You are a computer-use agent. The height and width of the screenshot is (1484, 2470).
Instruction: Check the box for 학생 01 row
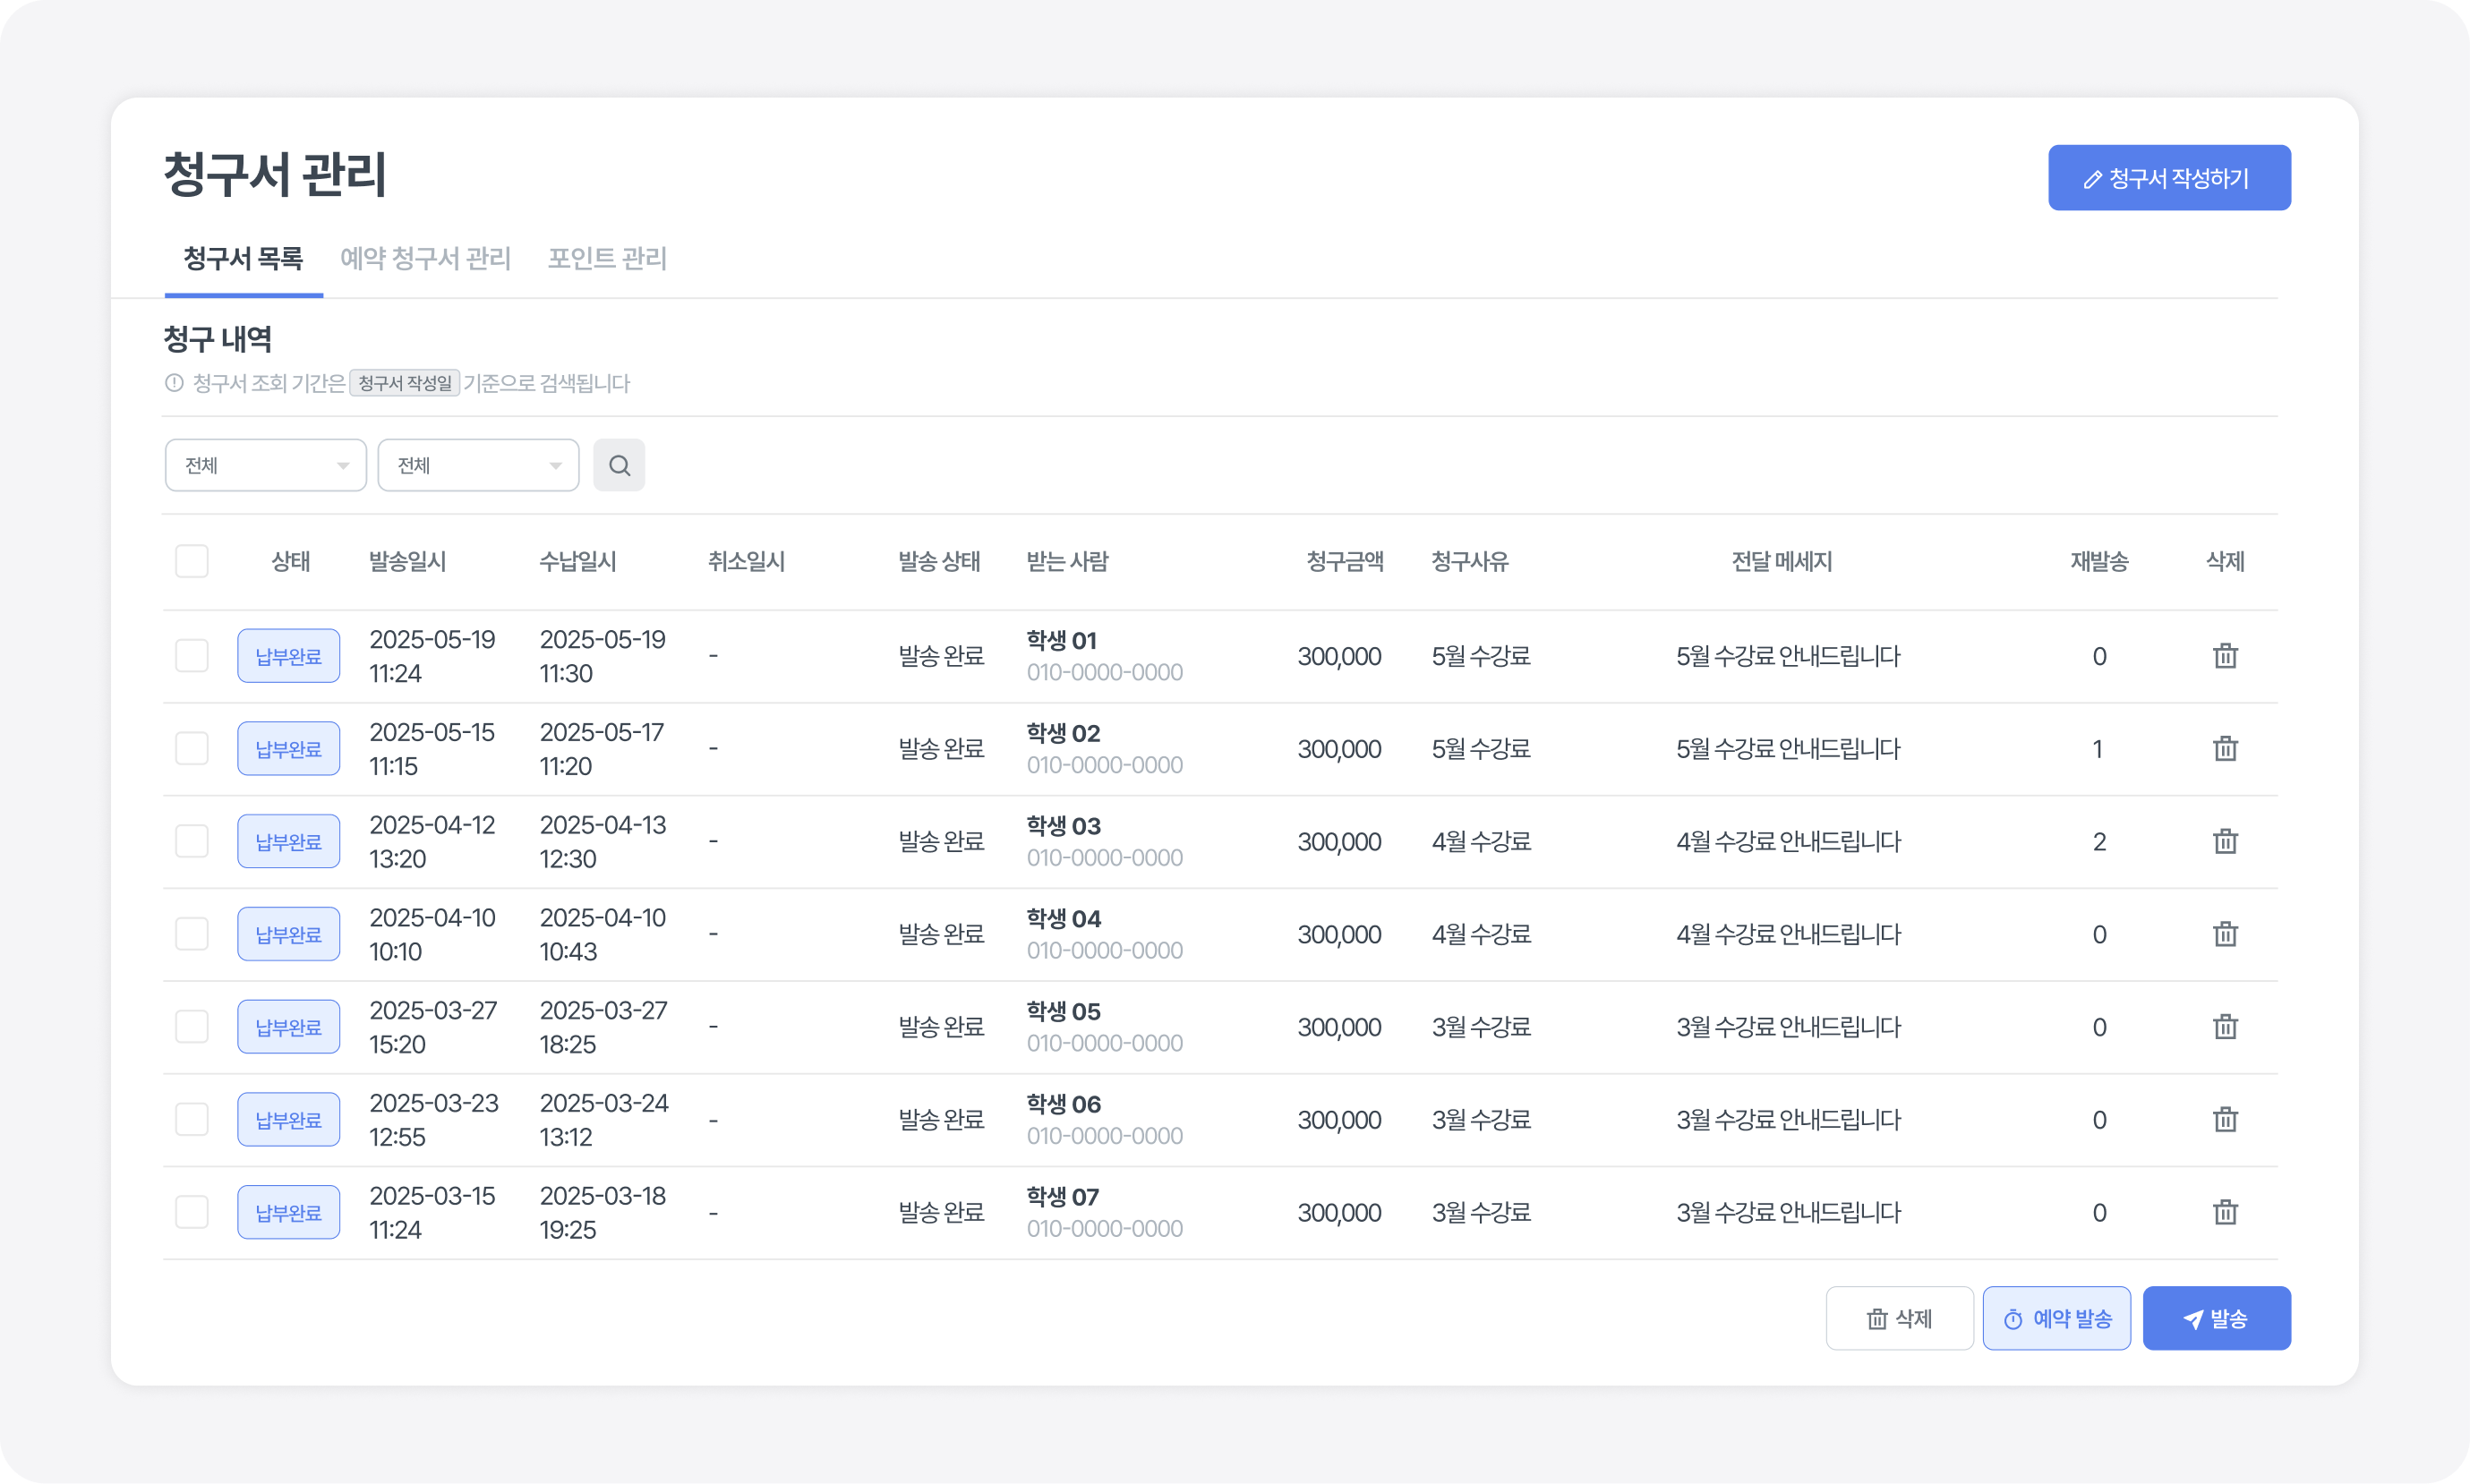click(192, 656)
